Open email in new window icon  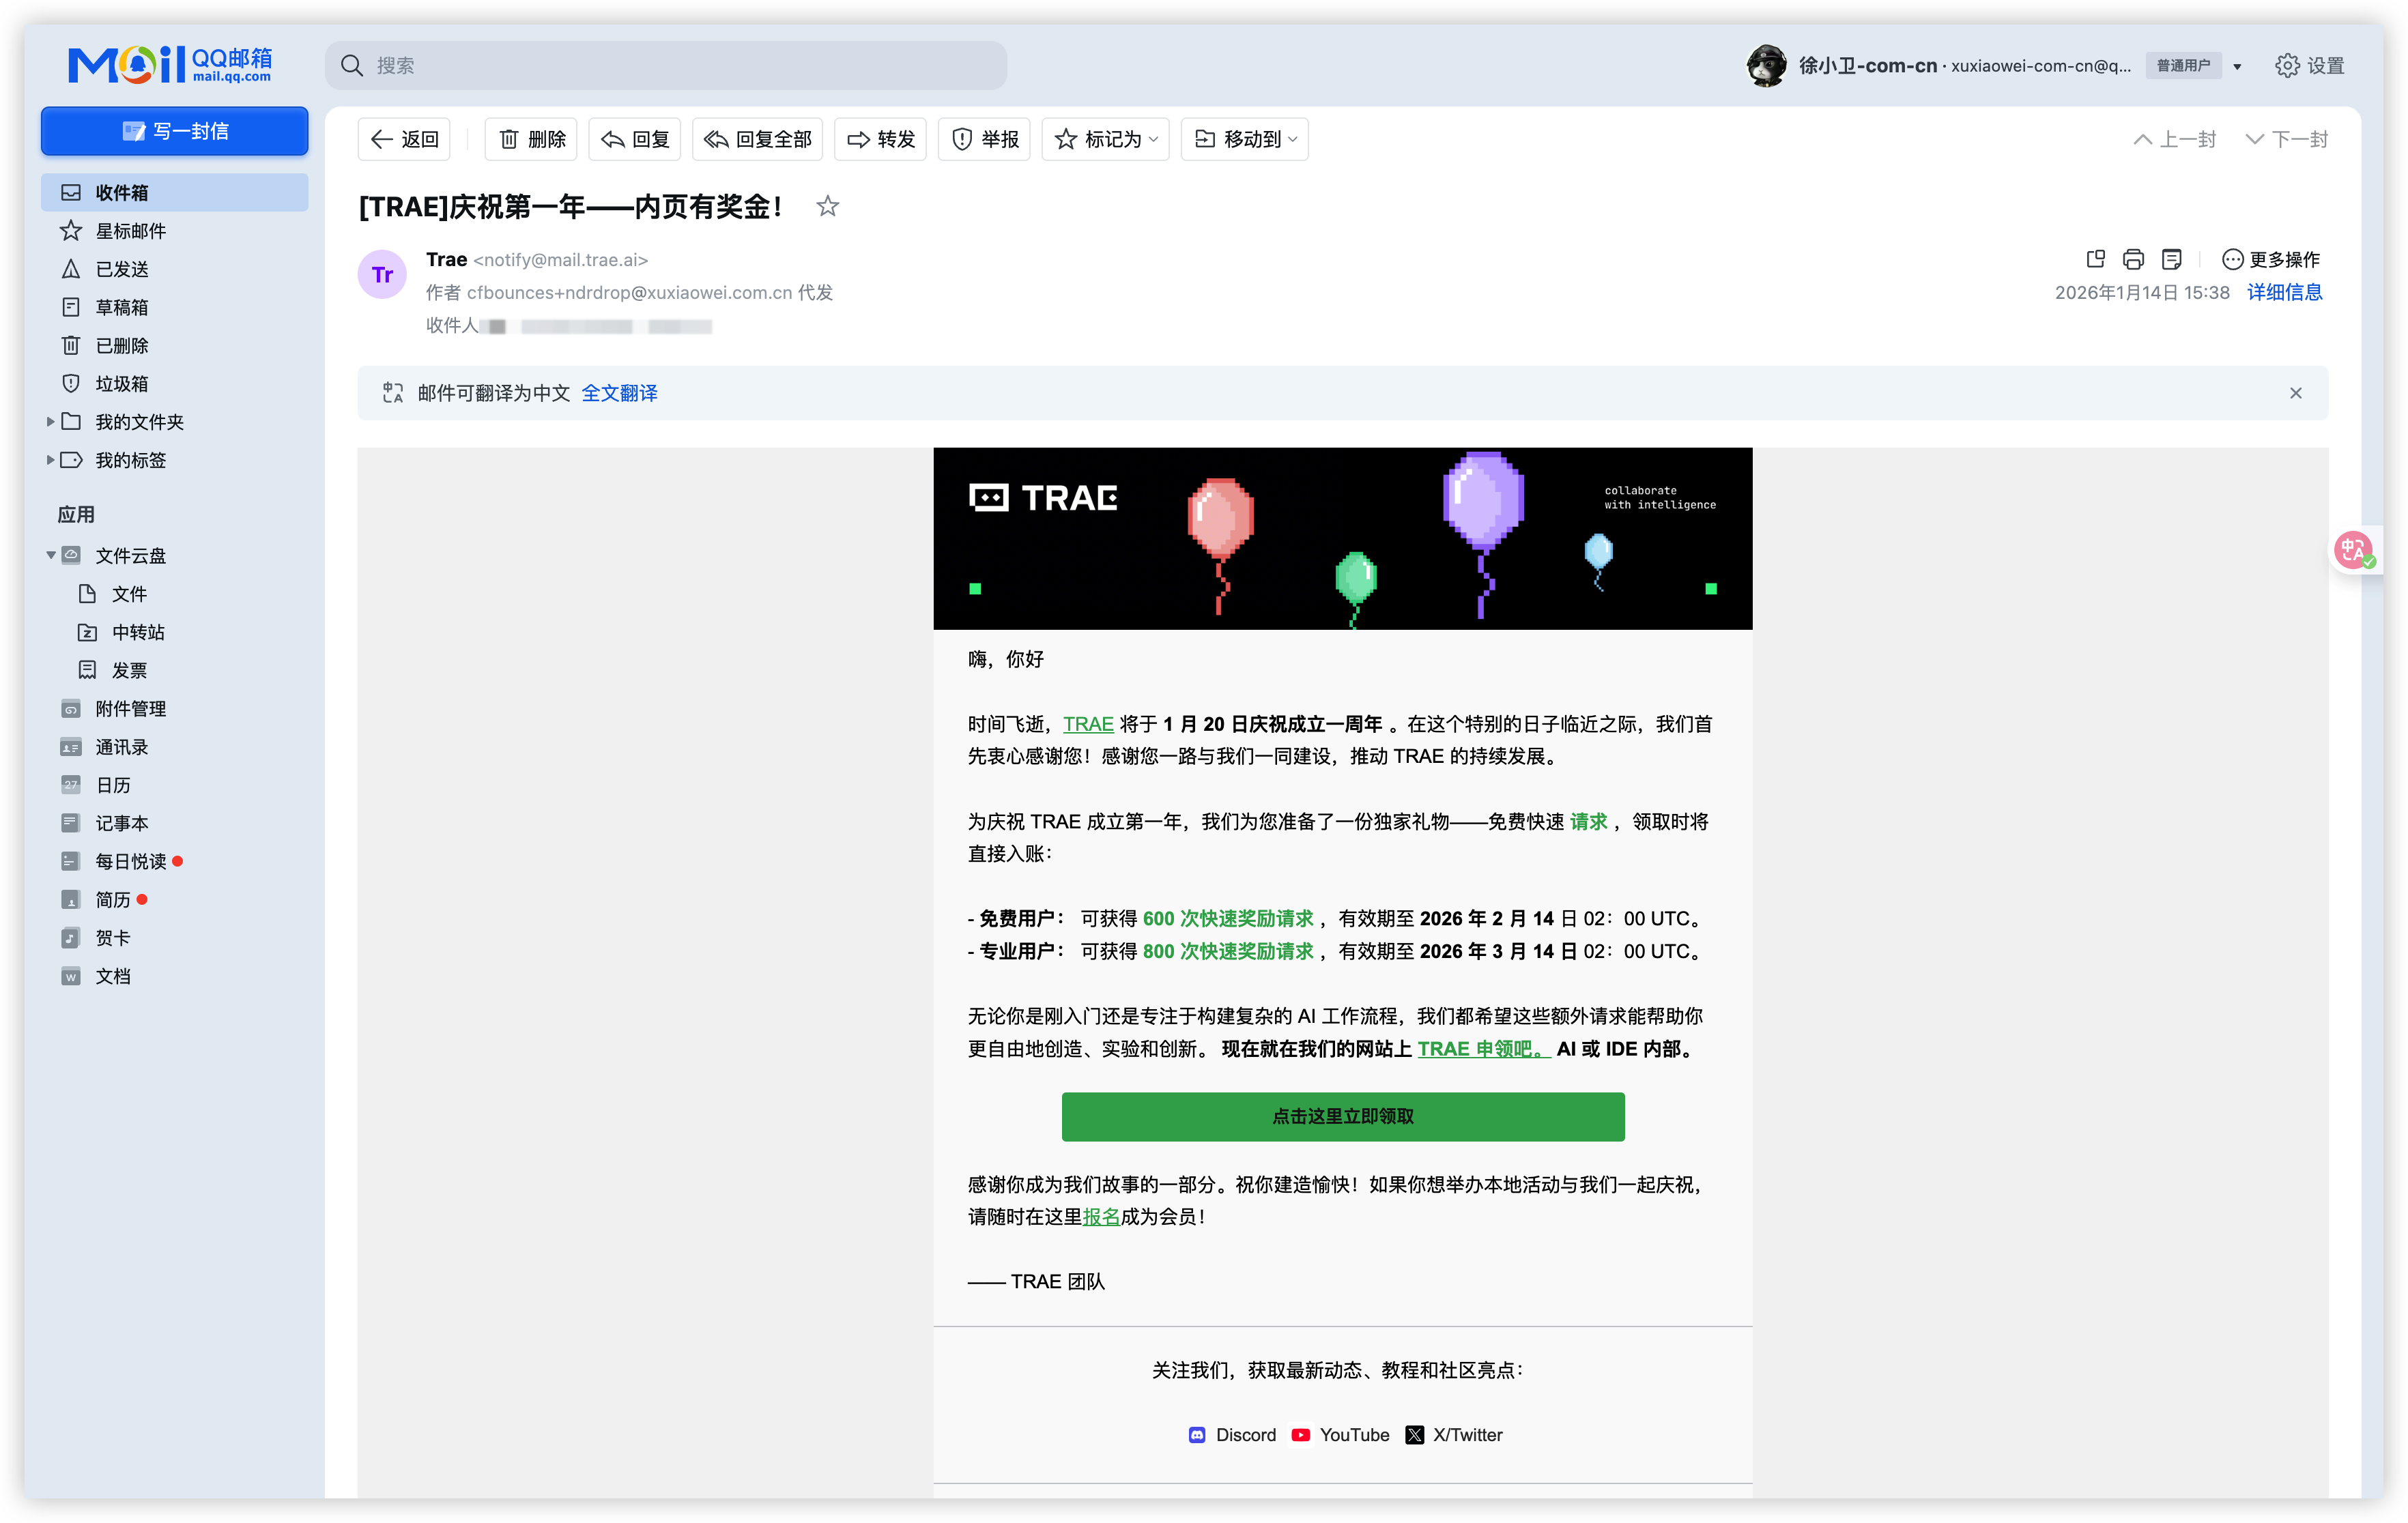tap(2095, 260)
